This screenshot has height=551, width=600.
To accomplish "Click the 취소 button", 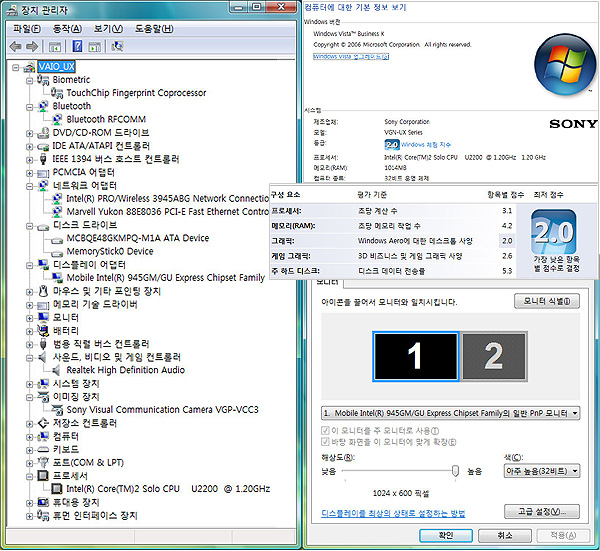I will pyautogui.click(x=505, y=535).
